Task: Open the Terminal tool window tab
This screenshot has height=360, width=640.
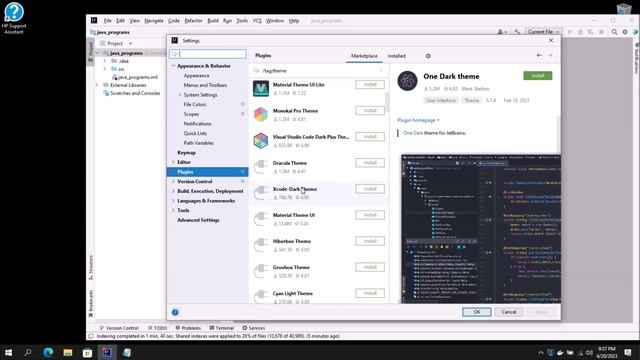Action: click(x=222, y=328)
